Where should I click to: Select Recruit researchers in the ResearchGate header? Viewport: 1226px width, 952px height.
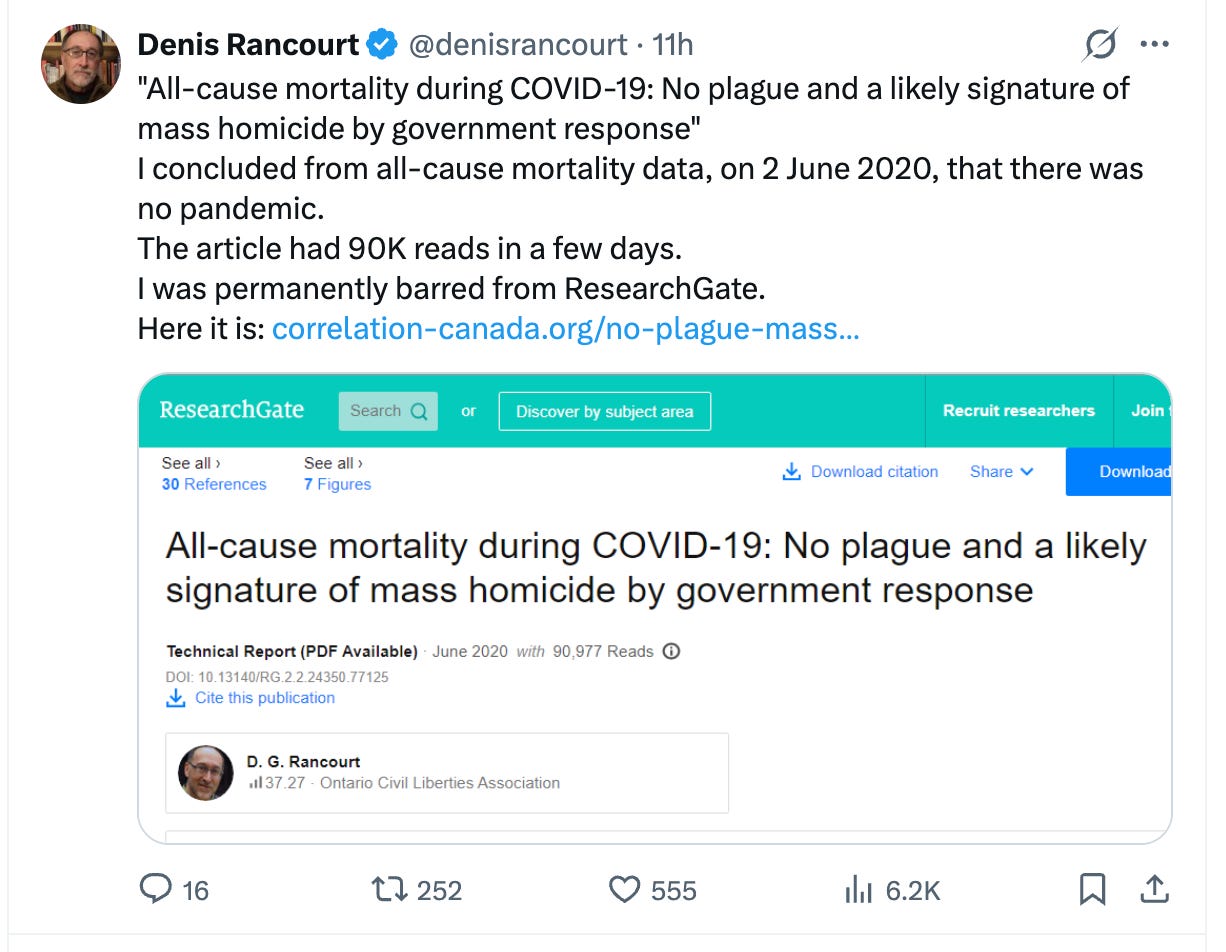[1018, 411]
